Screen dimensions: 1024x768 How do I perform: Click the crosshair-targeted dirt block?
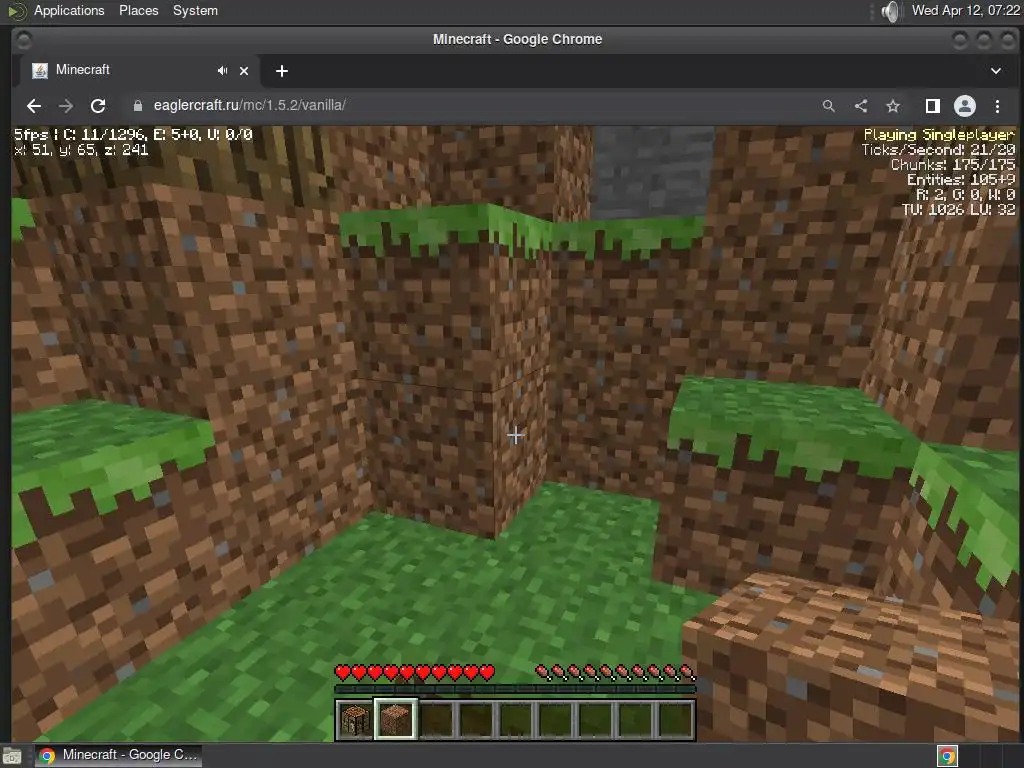[515, 435]
